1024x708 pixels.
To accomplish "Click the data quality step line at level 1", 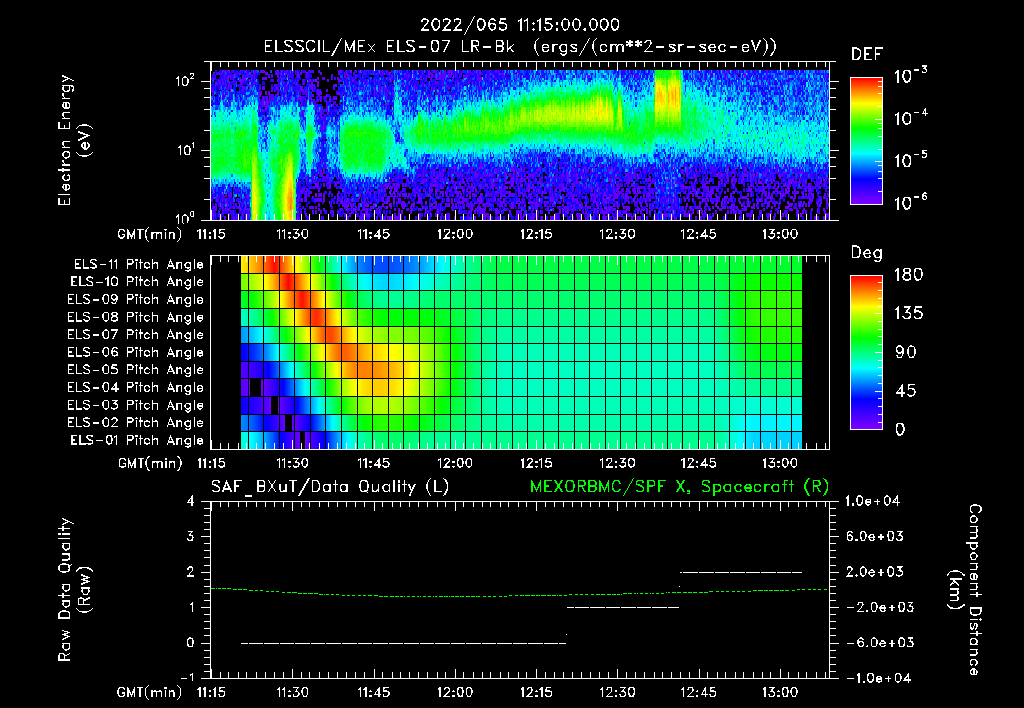I will 623,607.
